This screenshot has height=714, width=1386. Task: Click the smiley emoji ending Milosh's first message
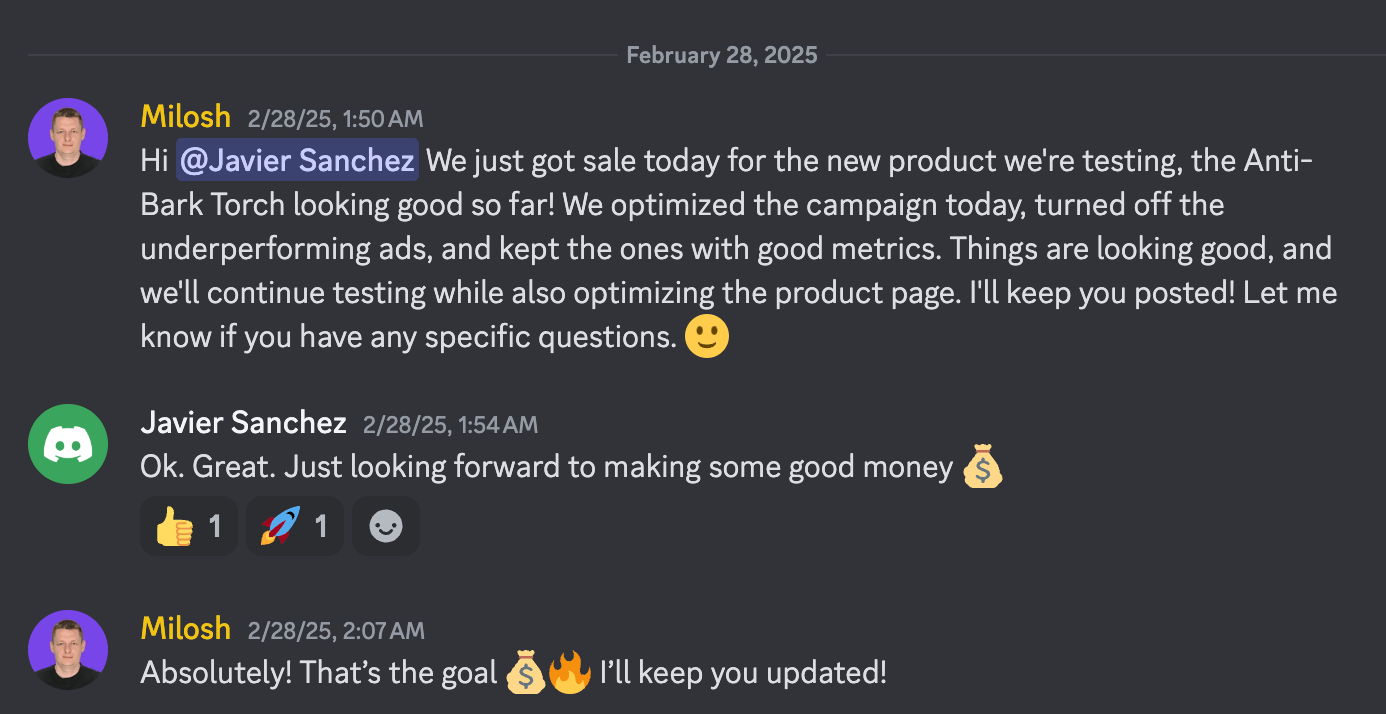[x=707, y=337]
